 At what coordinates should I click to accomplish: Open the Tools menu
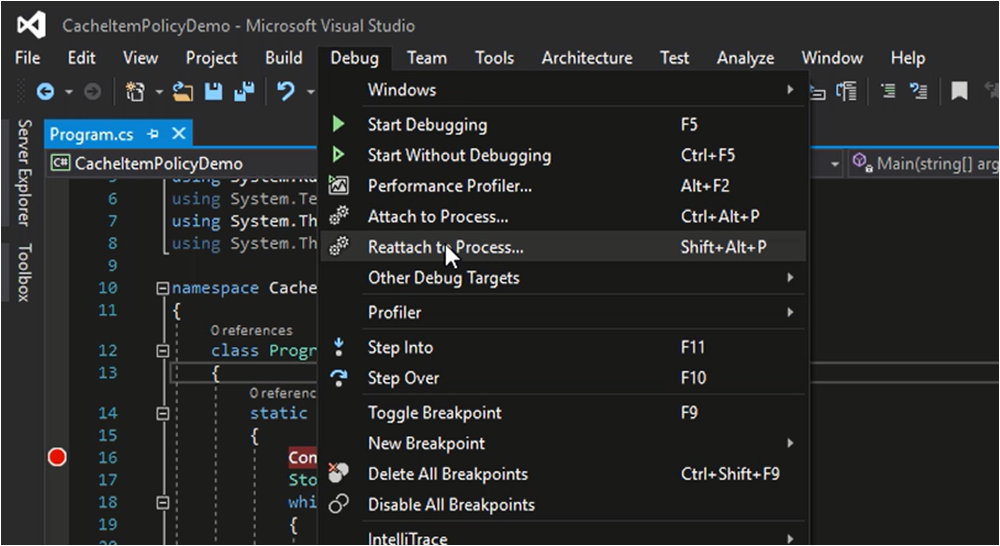[494, 58]
